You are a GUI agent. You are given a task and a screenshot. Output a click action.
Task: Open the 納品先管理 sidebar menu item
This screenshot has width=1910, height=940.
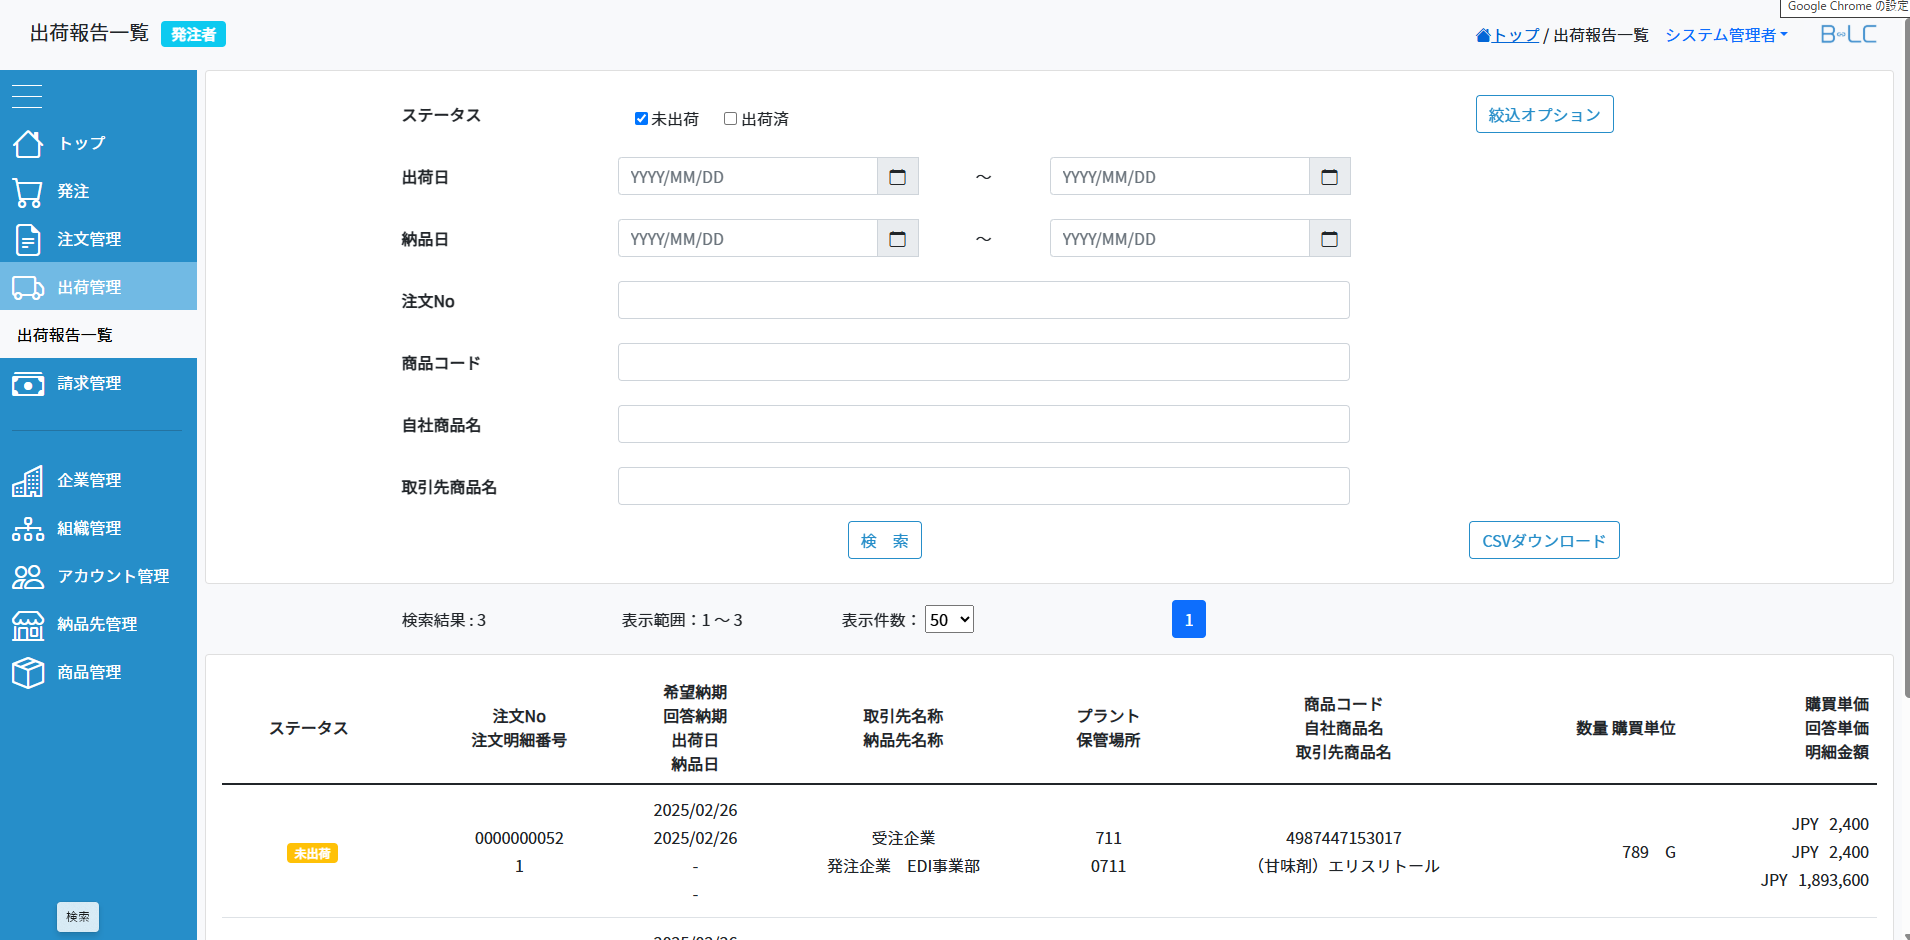click(x=97, y=624)
